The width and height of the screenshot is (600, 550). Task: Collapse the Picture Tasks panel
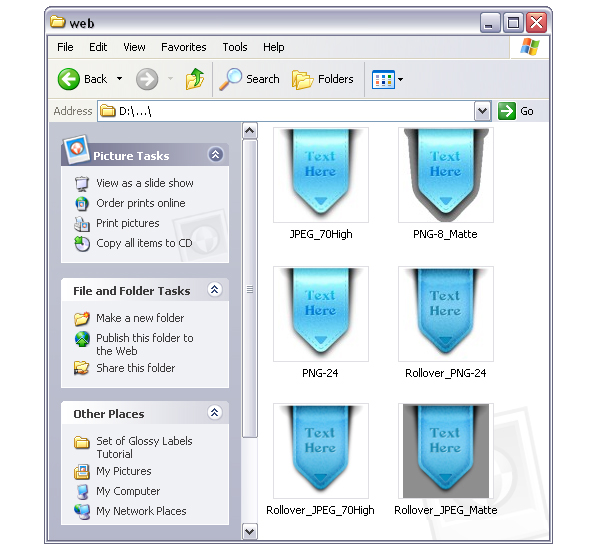pyautogui.click(x=215, y=155)
